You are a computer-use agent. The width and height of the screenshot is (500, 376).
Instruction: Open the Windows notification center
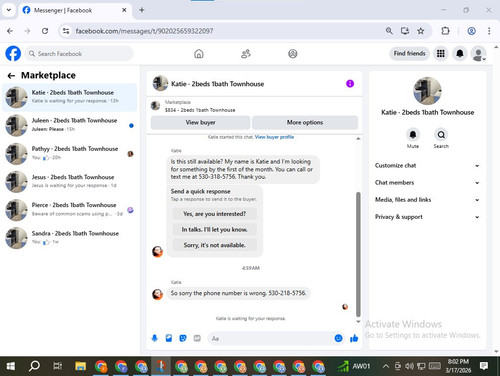[x=484, y=366]
